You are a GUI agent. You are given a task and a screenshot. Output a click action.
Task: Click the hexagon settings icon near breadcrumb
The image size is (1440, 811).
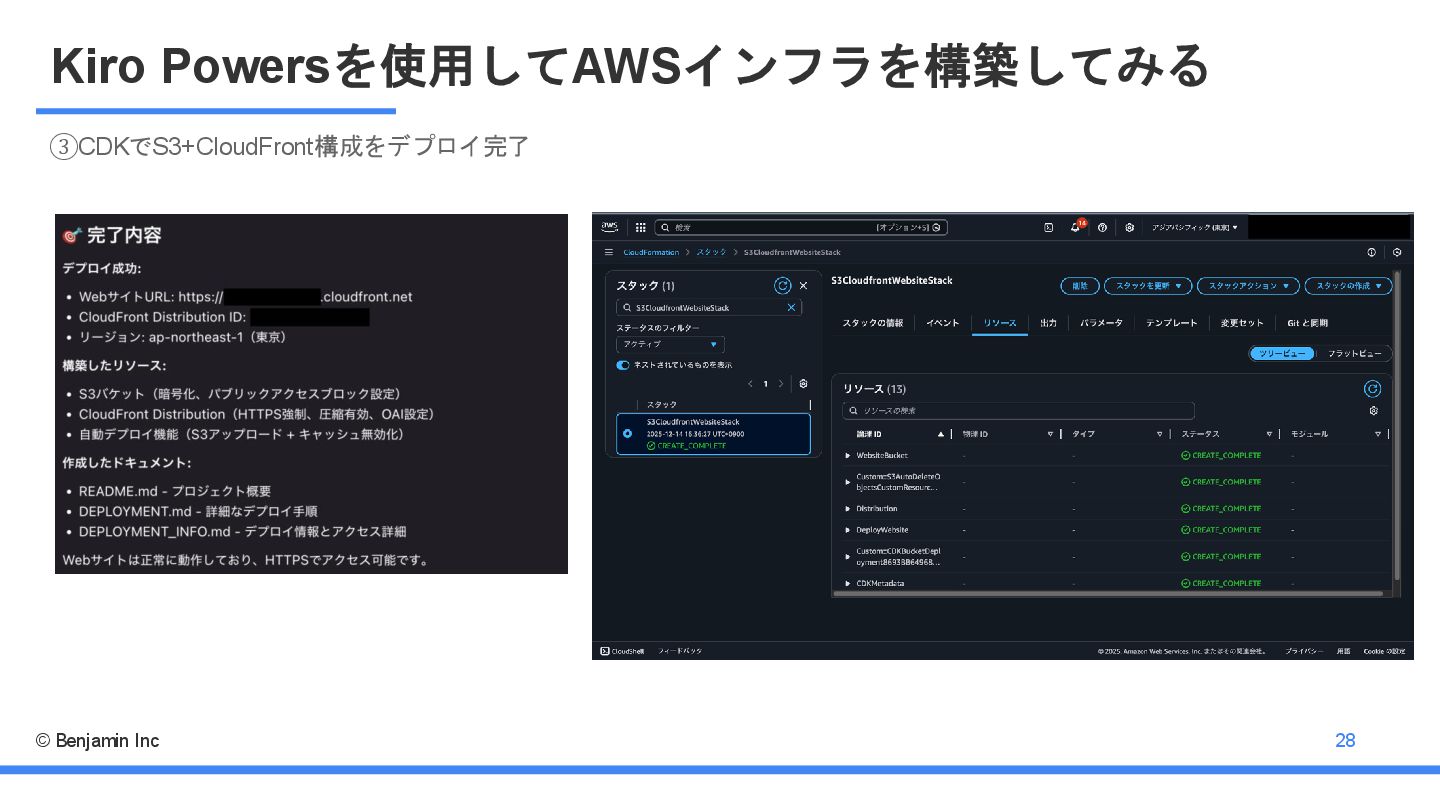click(x=1397, y=252)
